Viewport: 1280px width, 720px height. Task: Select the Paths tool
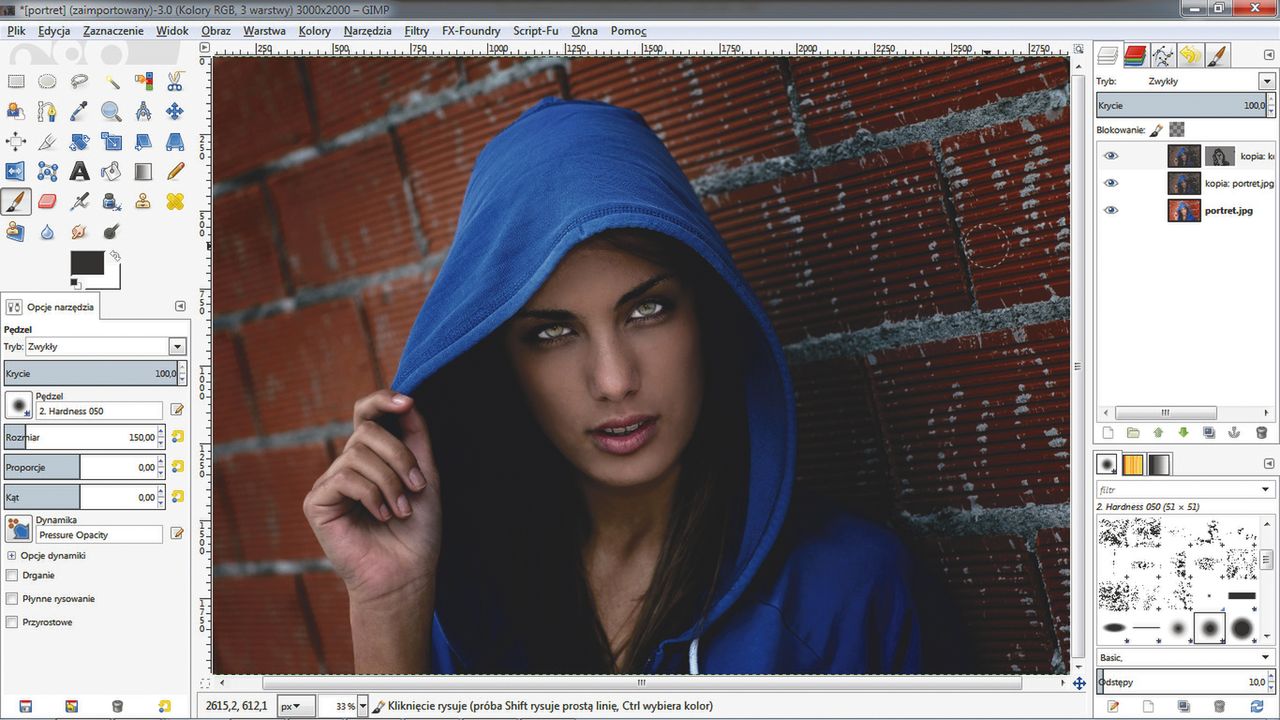pos(47,112)
